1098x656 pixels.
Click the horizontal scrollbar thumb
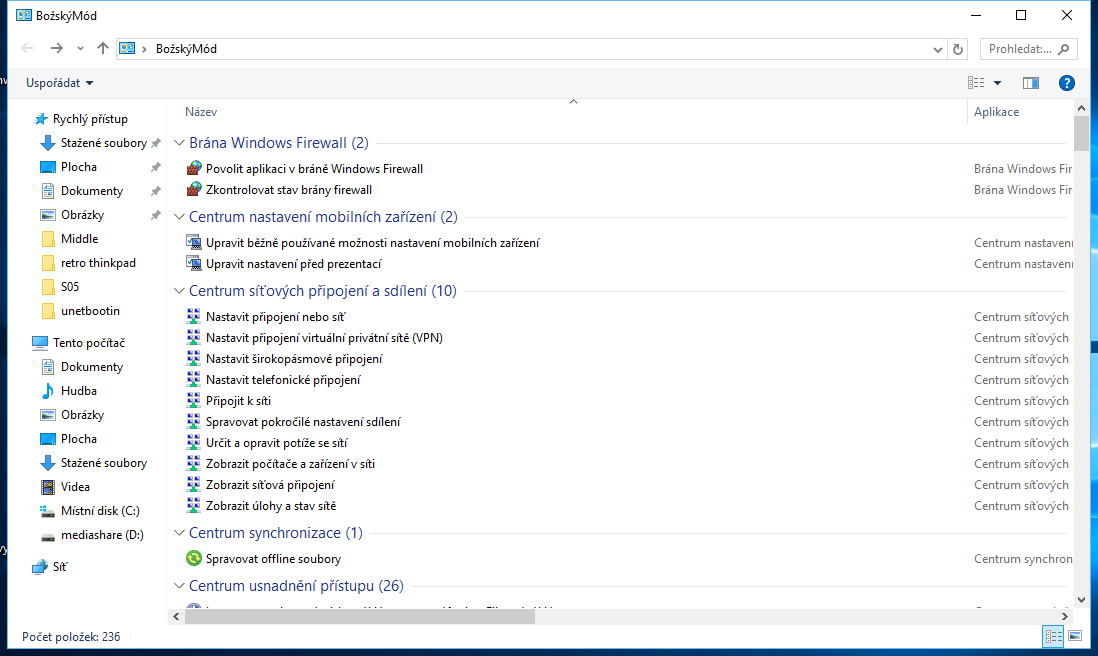tap(360, 617)
